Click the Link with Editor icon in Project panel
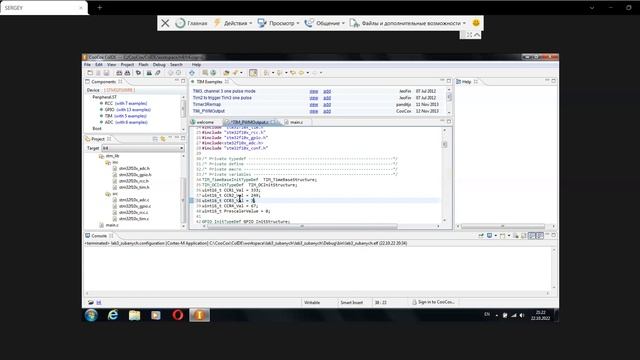 [163, 139]
